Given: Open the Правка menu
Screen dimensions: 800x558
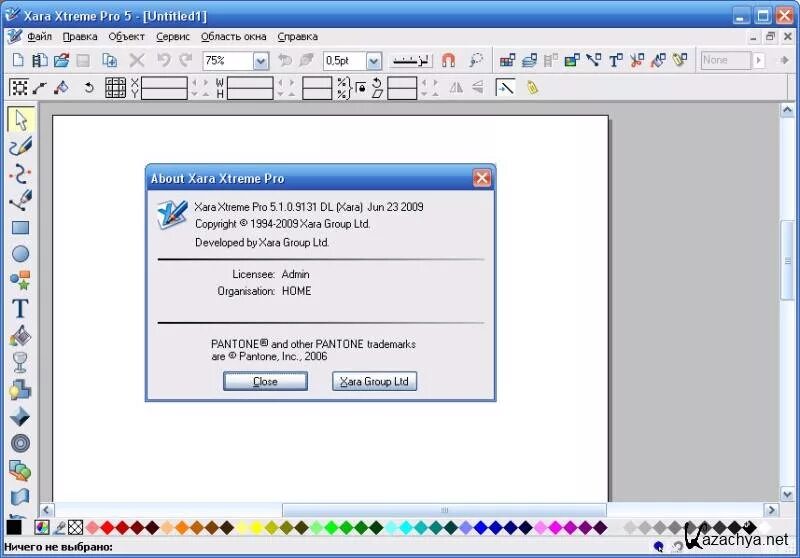Looking at the screenshot, I should point(80,37).
